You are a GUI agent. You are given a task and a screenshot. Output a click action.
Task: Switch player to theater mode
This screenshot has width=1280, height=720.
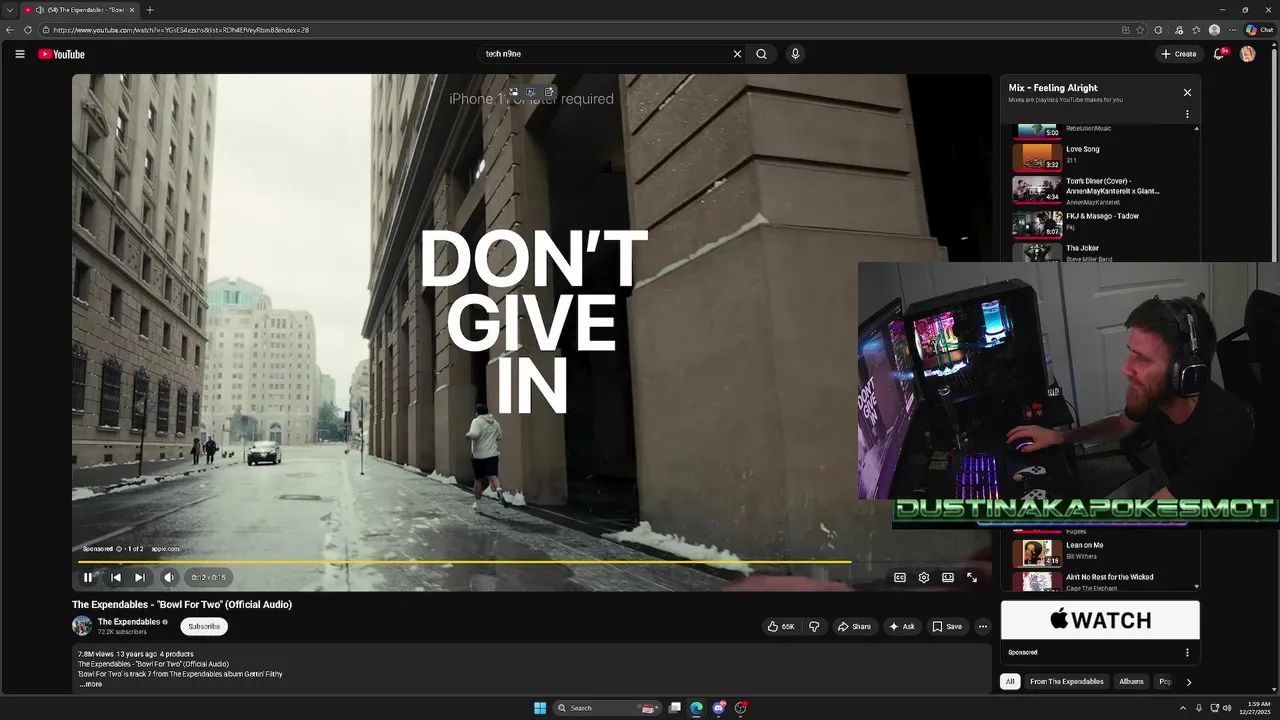[948, 577]
